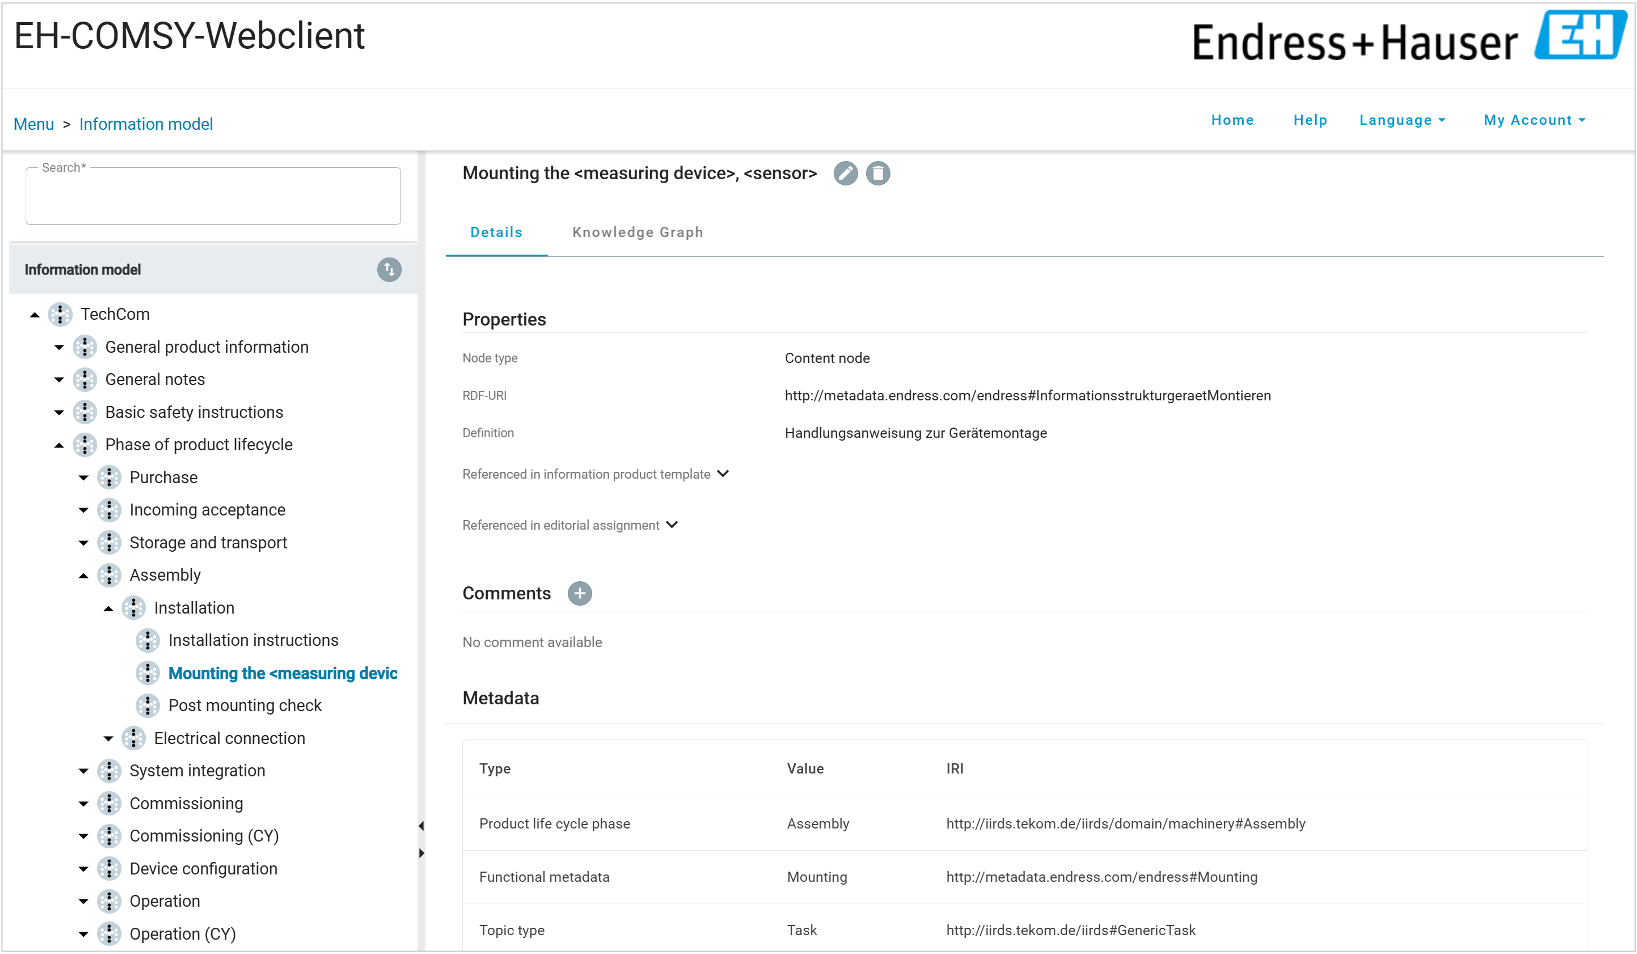This screenshot has height=954, width=1637.
Task: Click the left arrow to collapse sidebar
Action: tap(421, 826)
